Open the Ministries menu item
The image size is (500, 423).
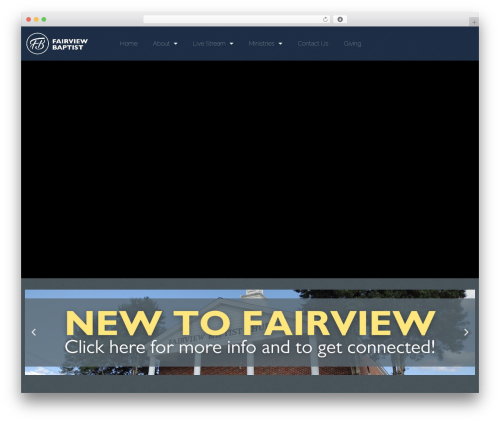tap(261, 44)
